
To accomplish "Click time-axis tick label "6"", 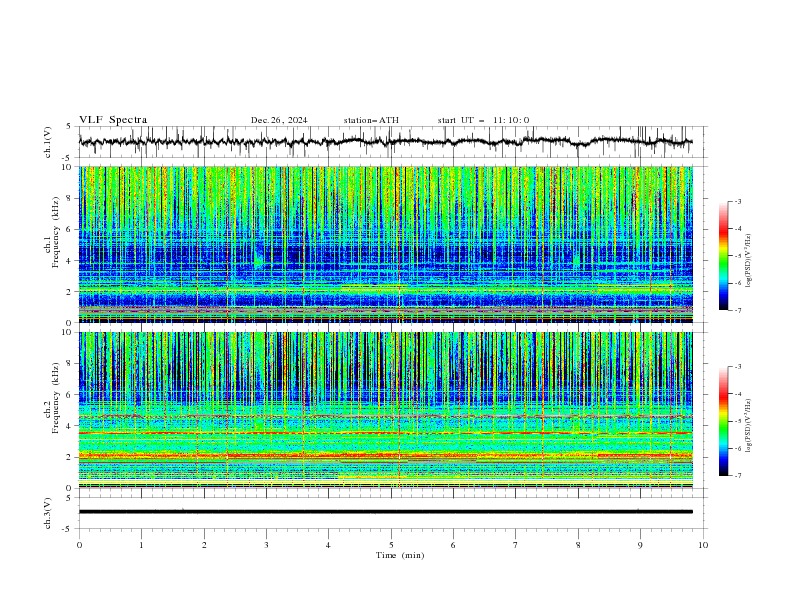I will 453,545.
